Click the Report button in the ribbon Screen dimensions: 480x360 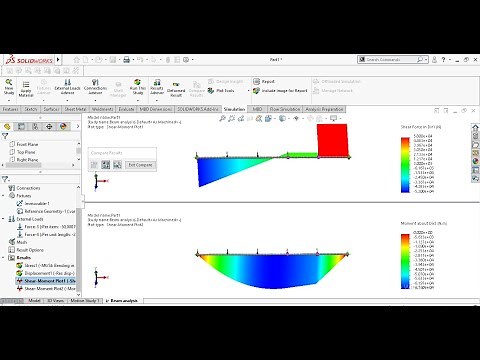(x=264, y=81)
